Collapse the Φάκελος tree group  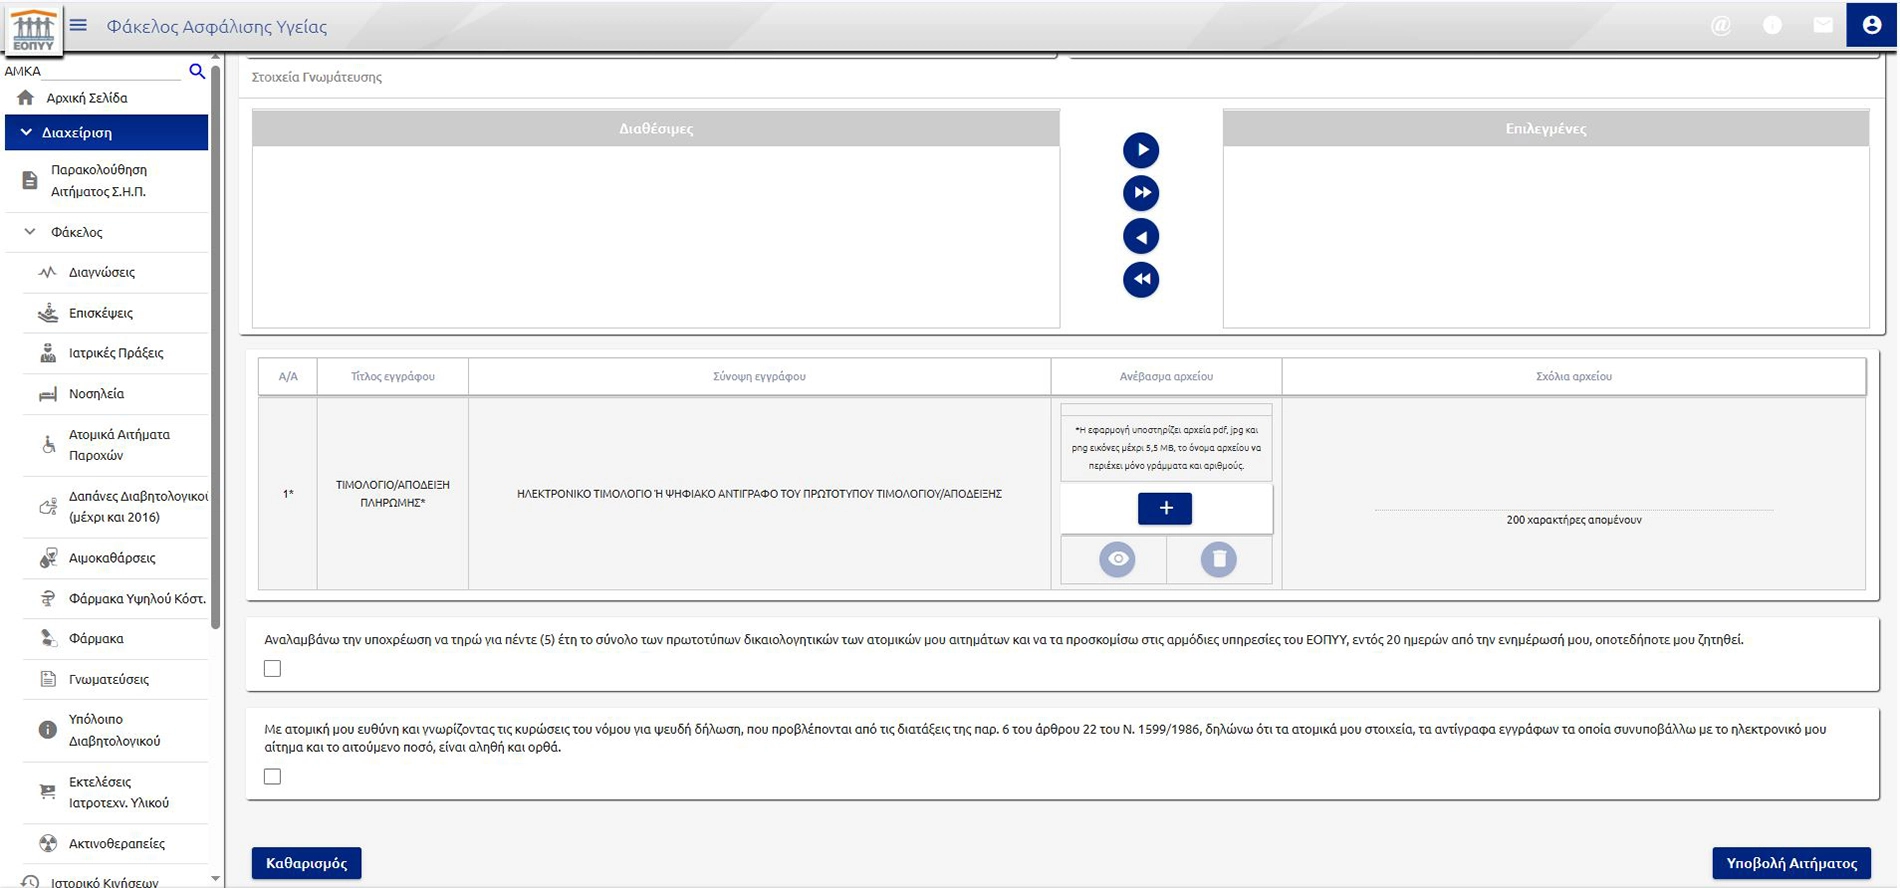point(31,232)
